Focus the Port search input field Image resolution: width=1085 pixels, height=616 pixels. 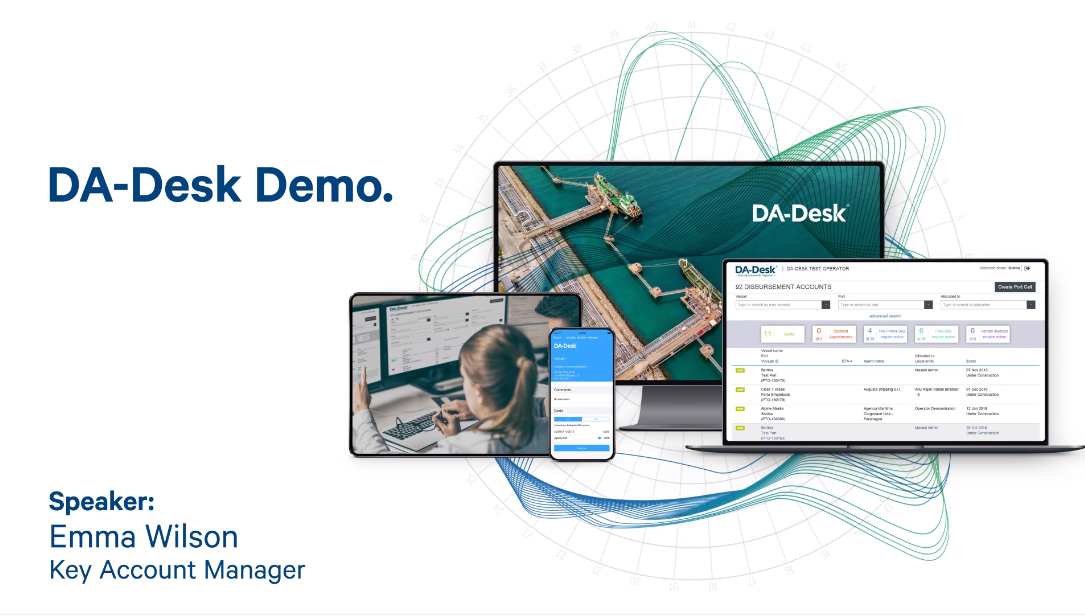pyautogui.click(x=881, y=305)
